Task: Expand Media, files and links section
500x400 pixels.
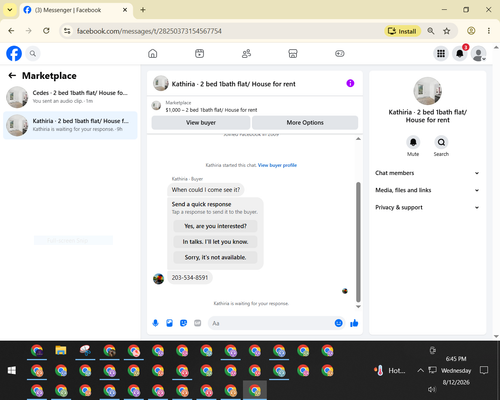Action: click(x=427, y=190)
